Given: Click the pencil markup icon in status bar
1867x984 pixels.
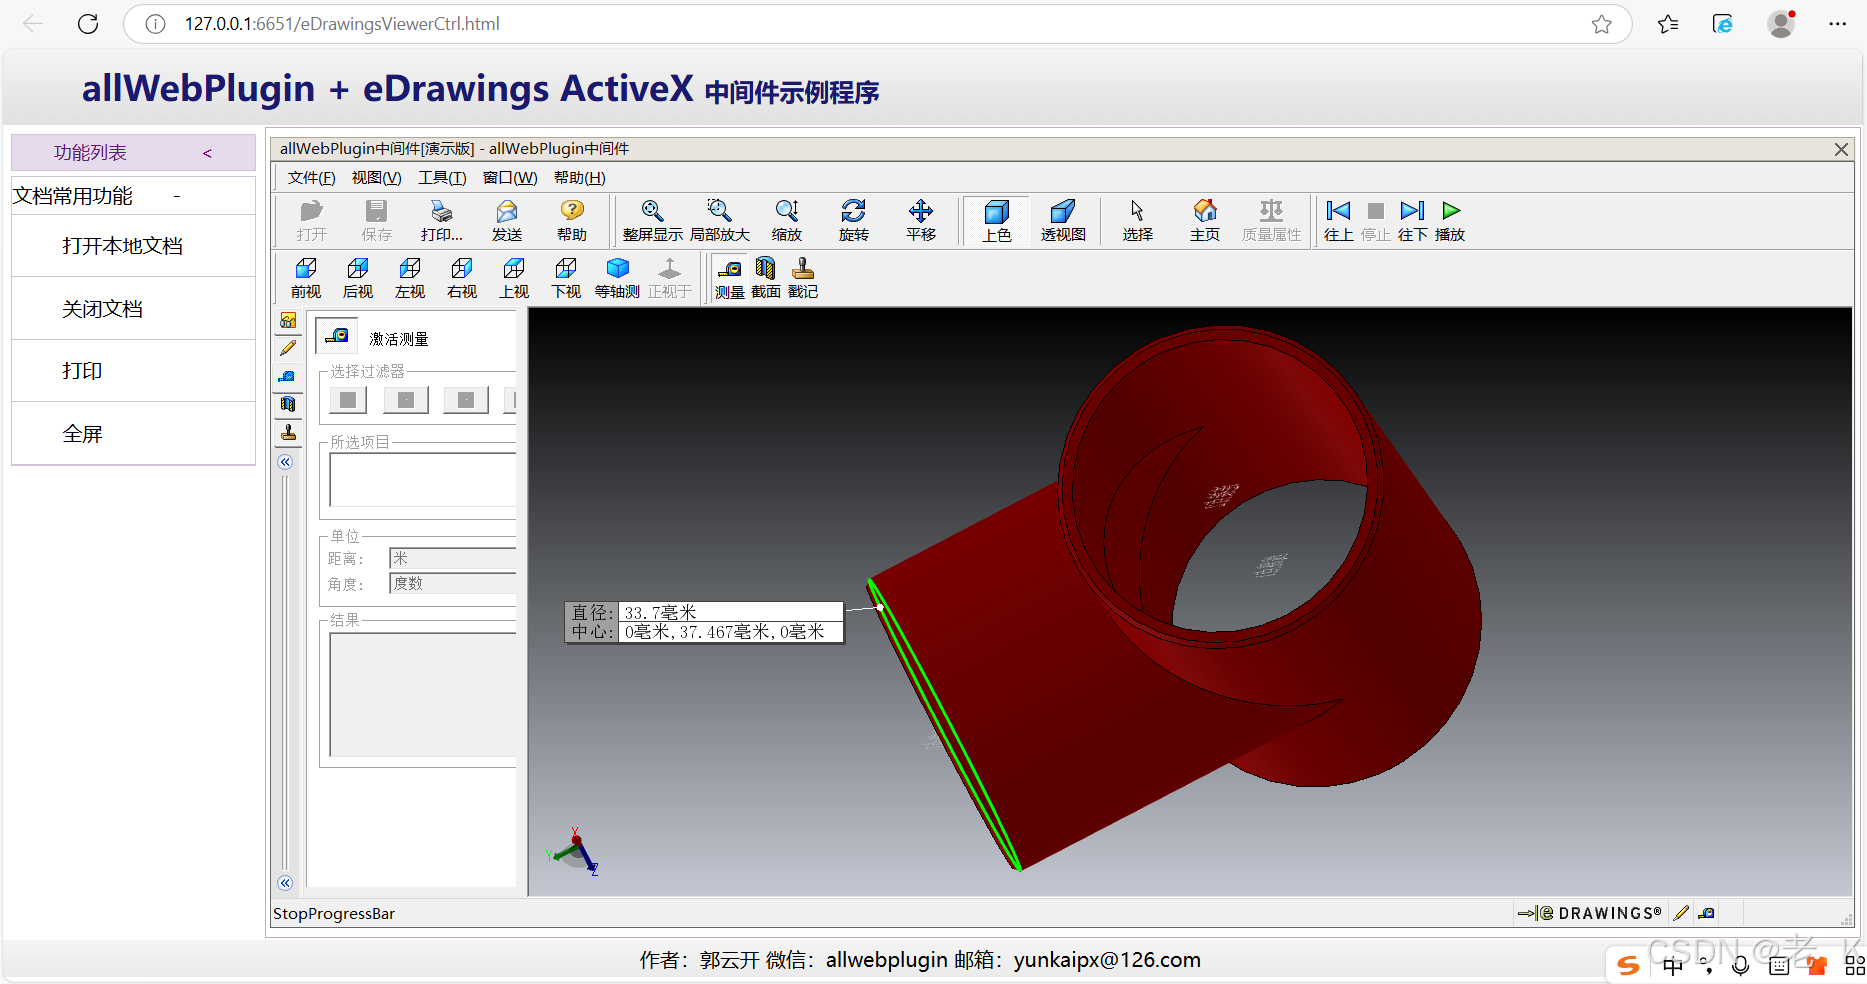Looking at the screenshot, I should (x=1682, y=913).
